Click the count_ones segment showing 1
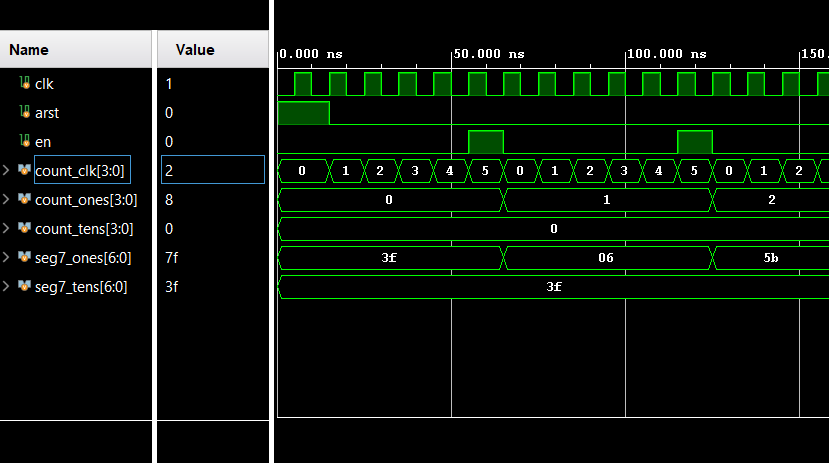The height and width of the screenshot is (463, 829). coord(607,200)
